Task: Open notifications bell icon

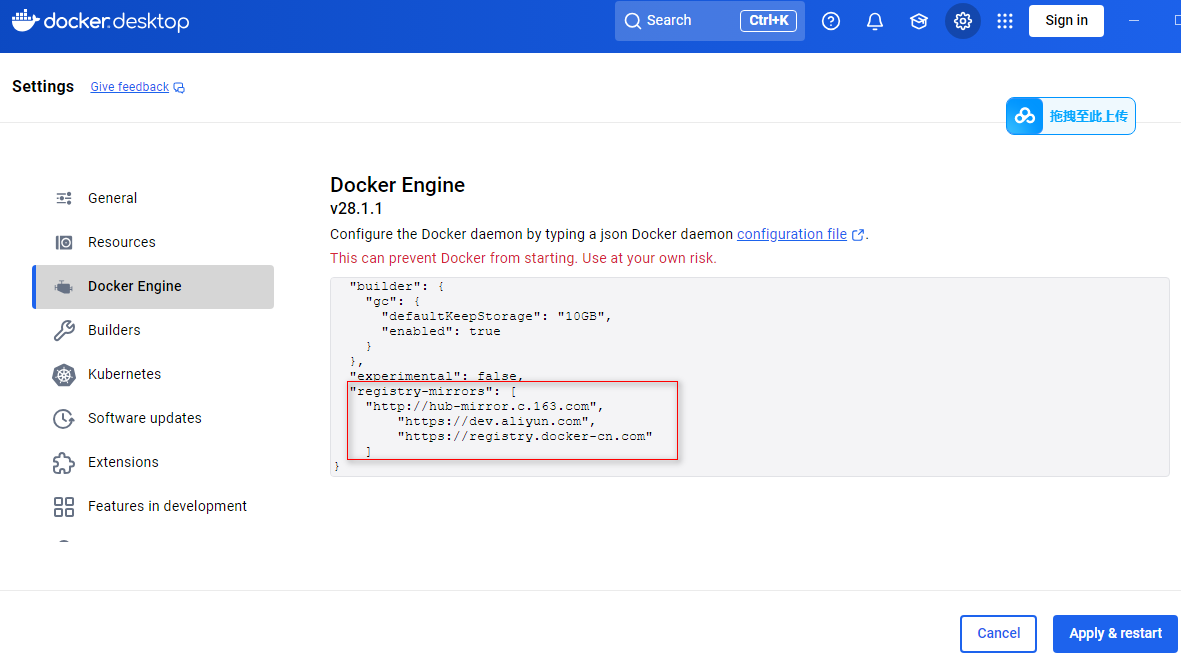Action: (x=874, y=21)
